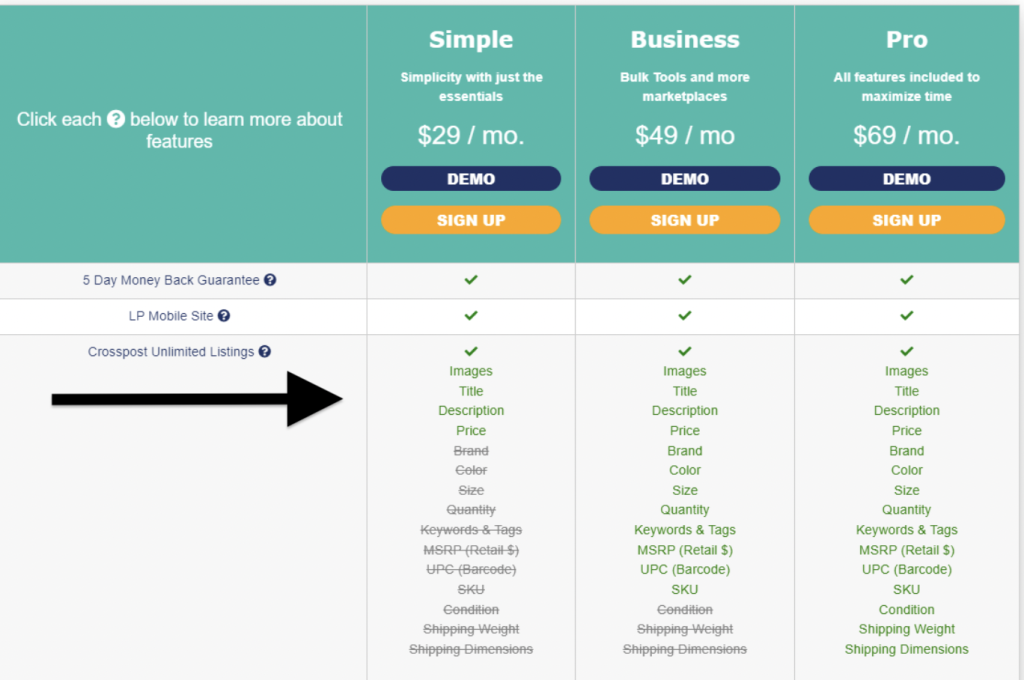
Task: Click Pro plan Crosspost Listings checkmark
Action: pos(907,352)
